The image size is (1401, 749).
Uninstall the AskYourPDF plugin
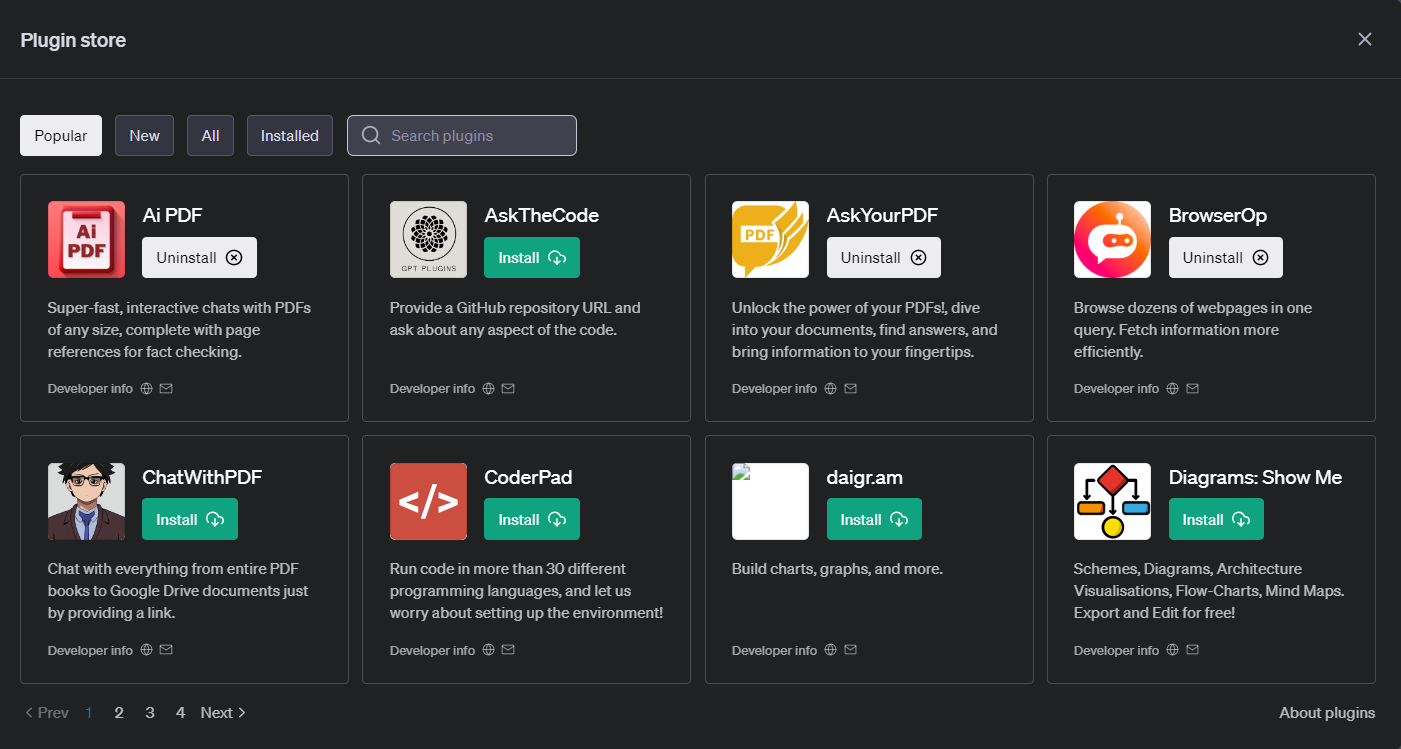point(884,258)
